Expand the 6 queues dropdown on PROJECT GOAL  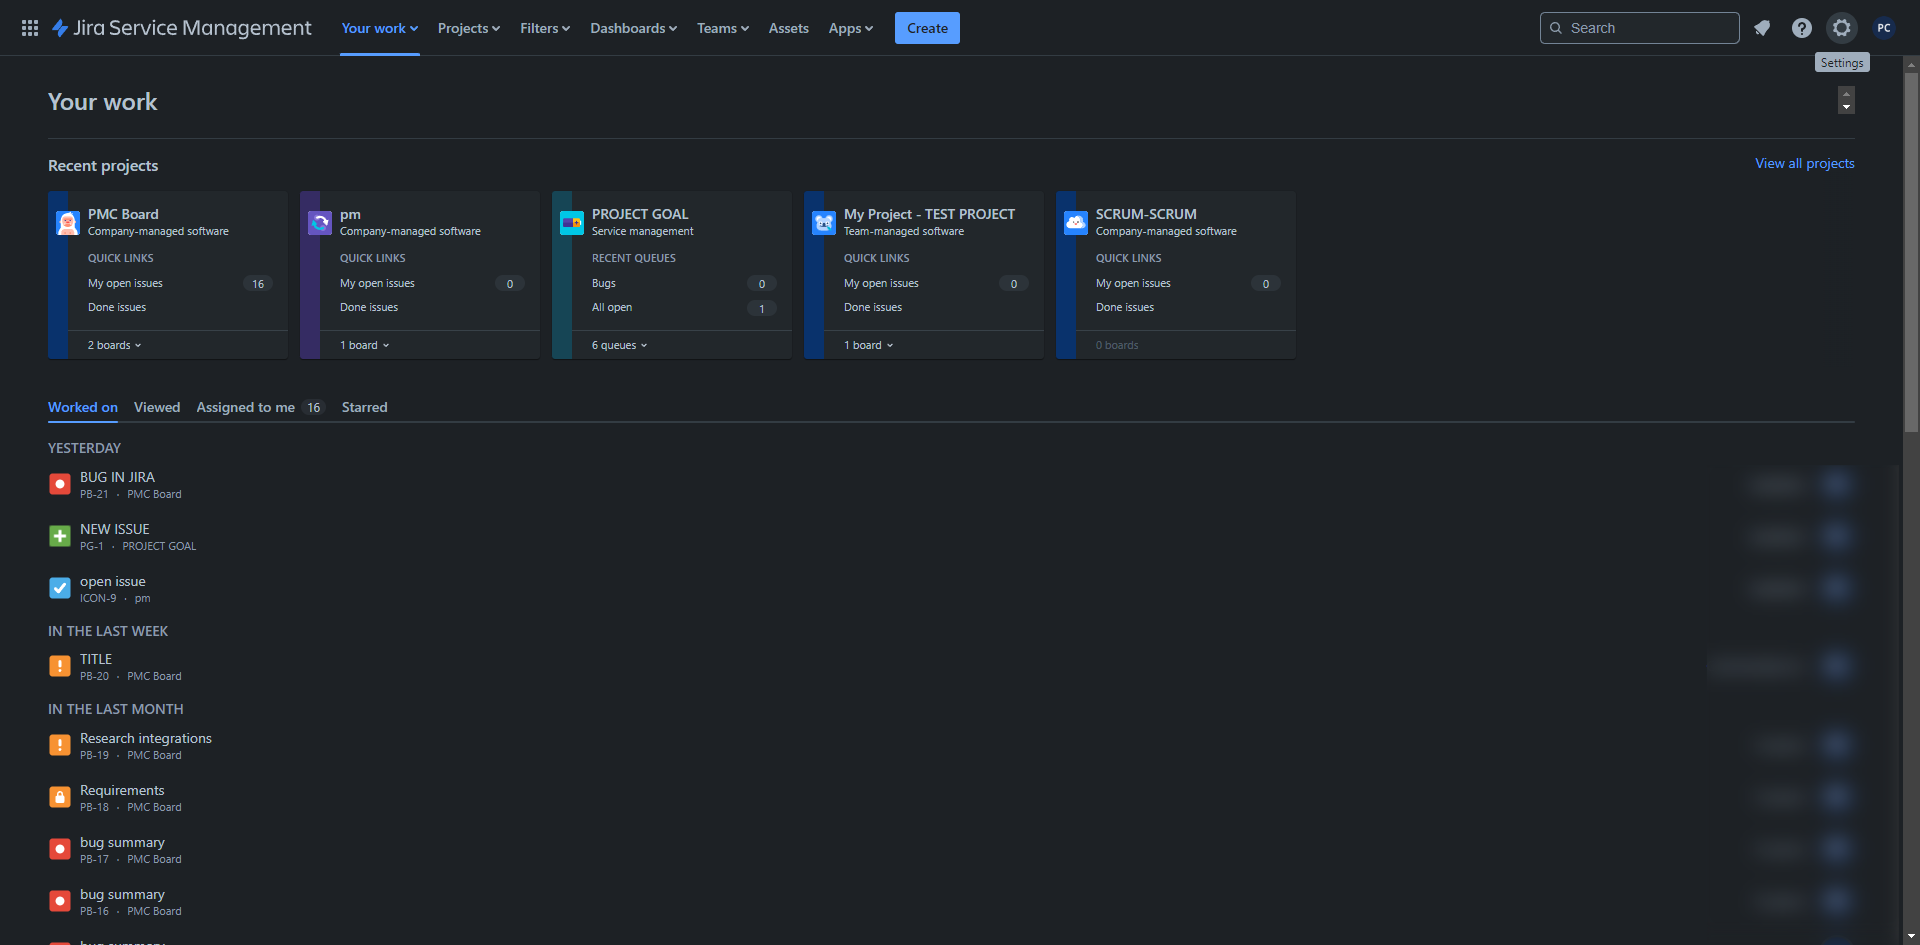(x=620, y=345)
